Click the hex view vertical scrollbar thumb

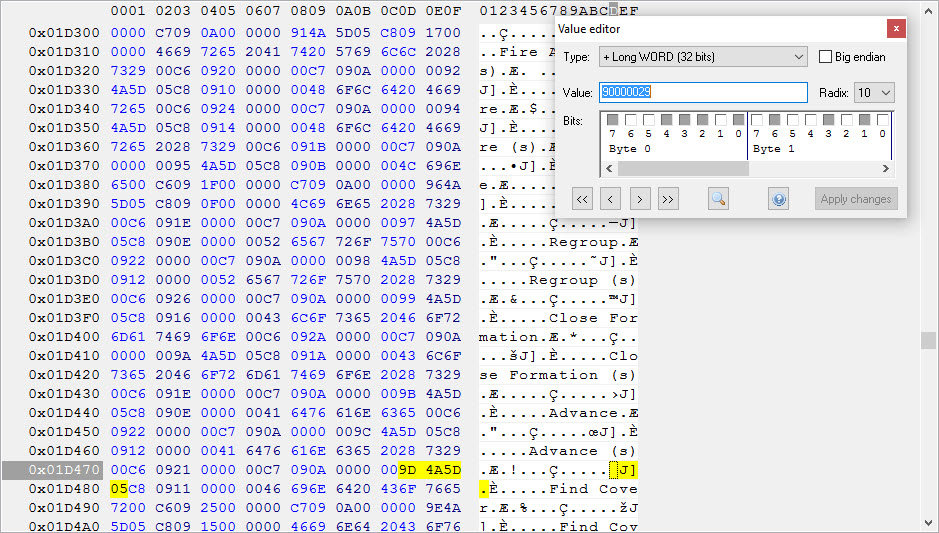(x=929, y=341)
